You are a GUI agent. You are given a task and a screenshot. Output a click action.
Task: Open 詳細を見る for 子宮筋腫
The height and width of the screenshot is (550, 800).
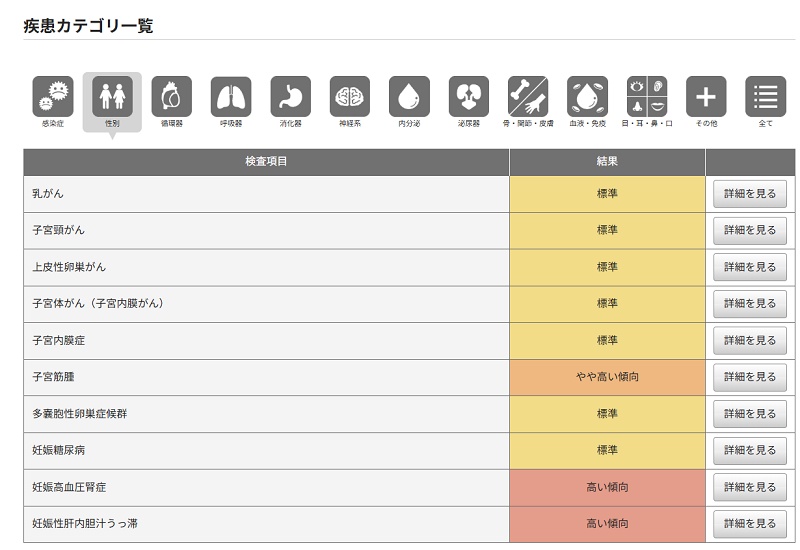[x=749, y=377]
